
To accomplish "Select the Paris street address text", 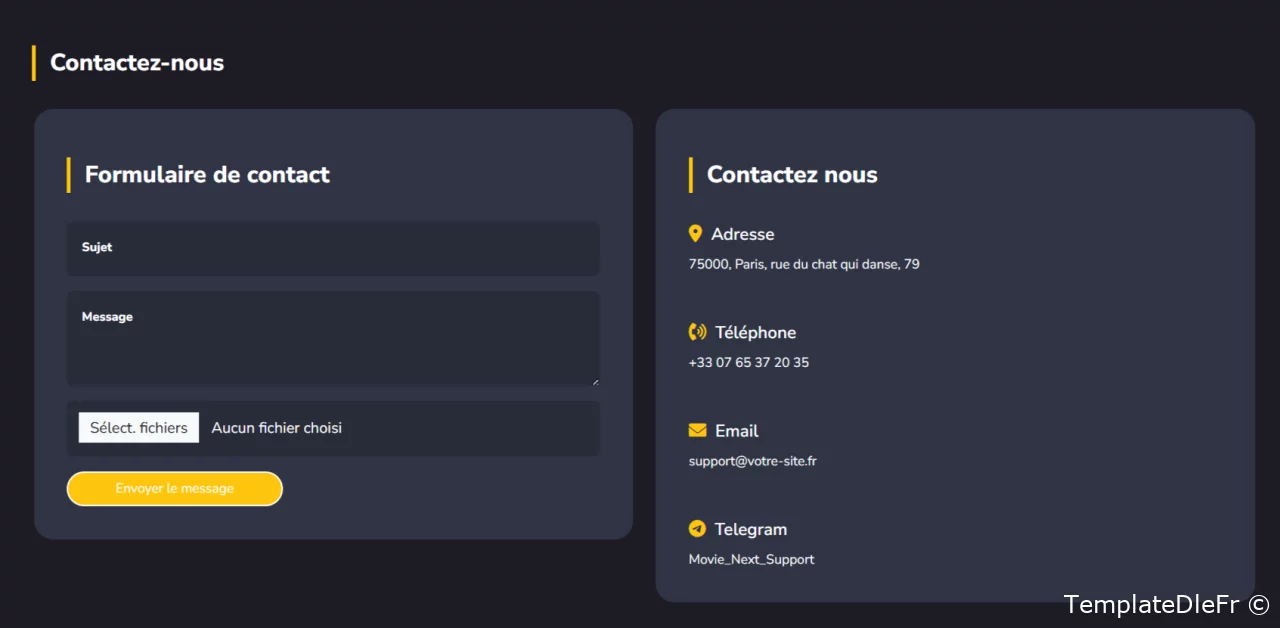I will coord(804,265).
